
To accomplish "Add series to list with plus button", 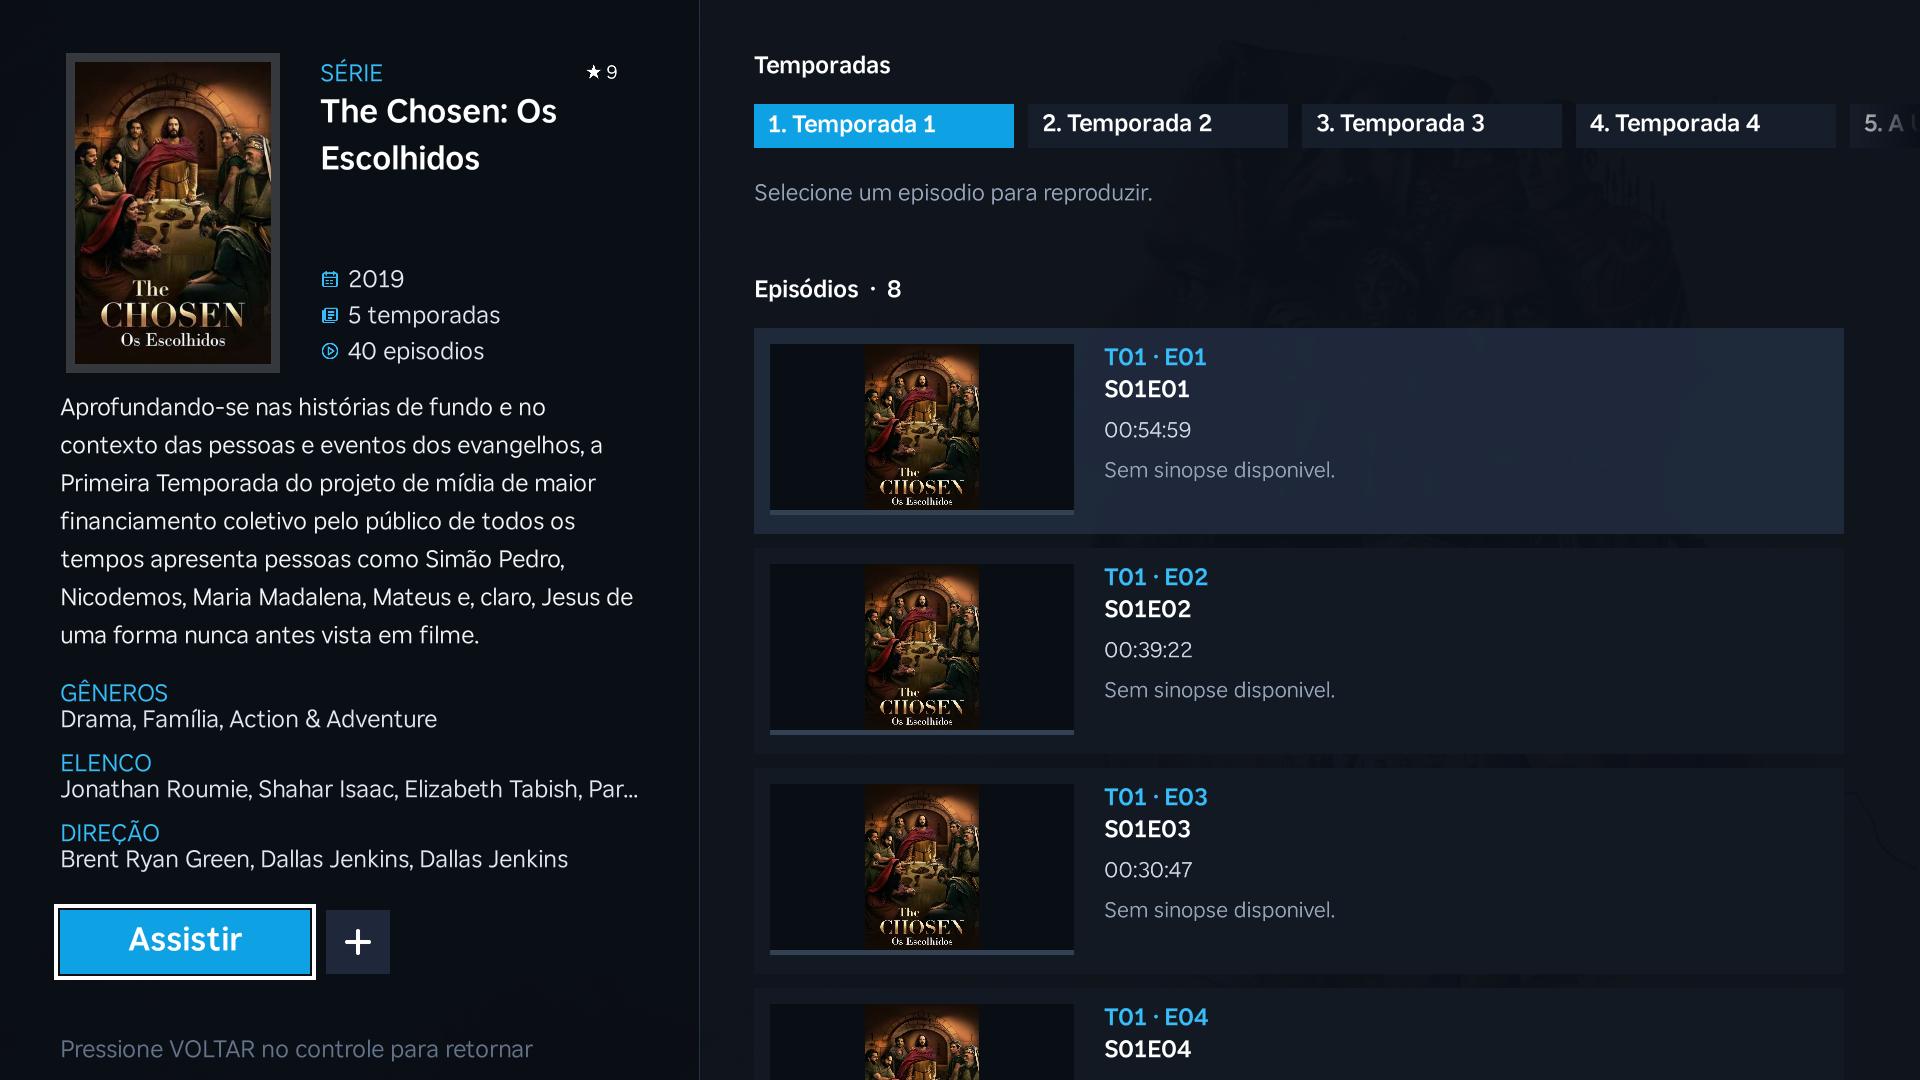I will click(x=358, y=941).
